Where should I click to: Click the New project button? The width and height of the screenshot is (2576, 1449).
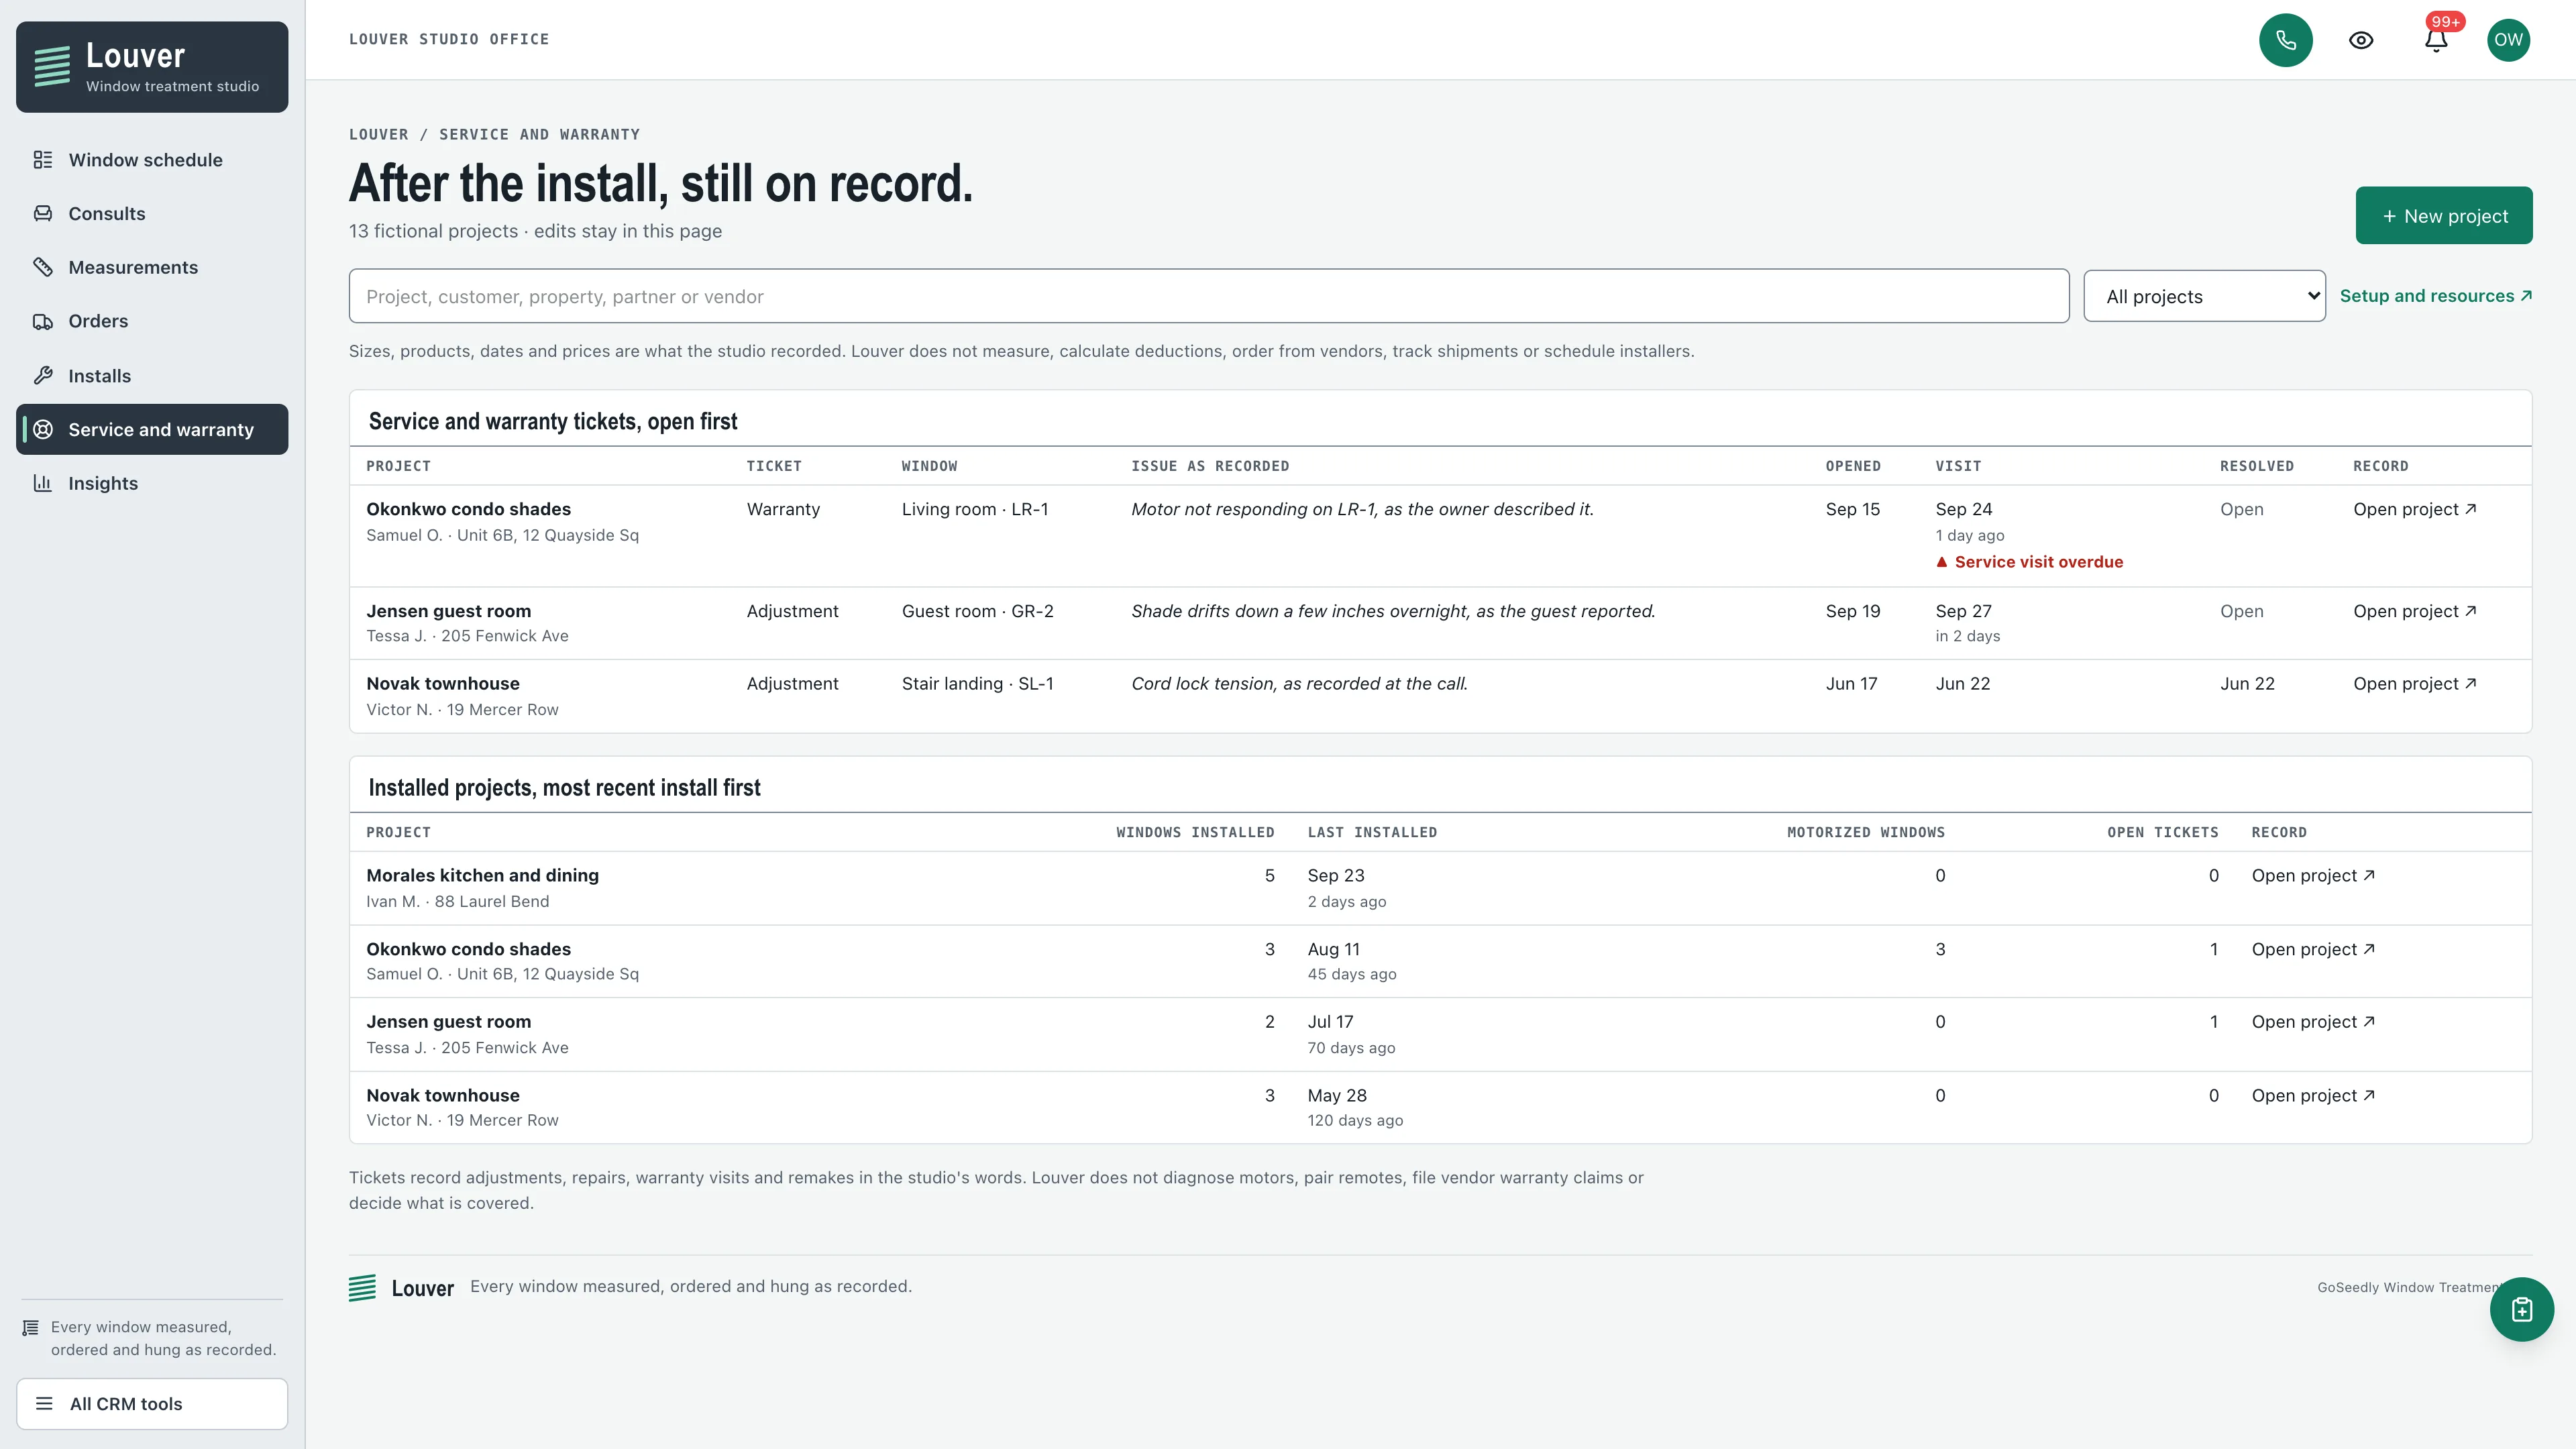(x=2444, y=215)
